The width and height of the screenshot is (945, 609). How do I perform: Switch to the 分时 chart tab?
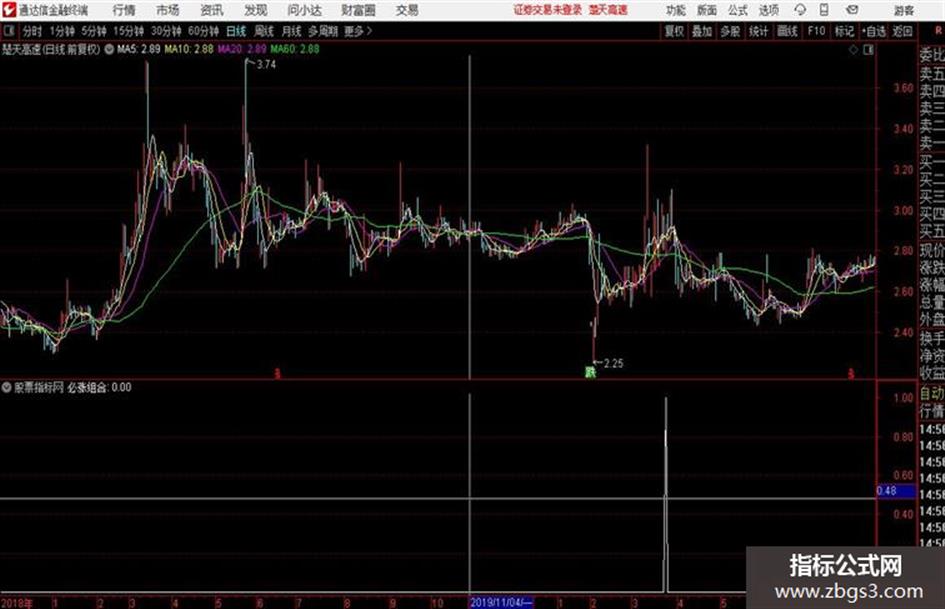33,31
